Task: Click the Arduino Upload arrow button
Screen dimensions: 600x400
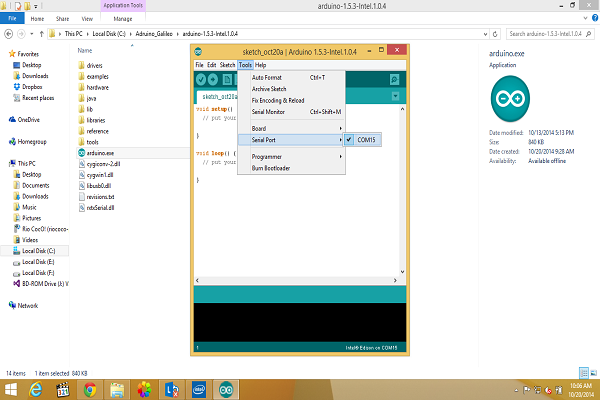Action: pyautogui.click(x=213, y=79)
